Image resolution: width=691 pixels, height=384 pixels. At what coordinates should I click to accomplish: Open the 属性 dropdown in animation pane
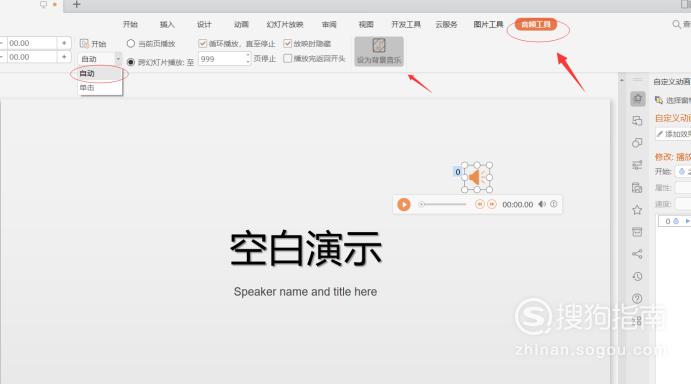pyautogui.click(x=683, y=188)
